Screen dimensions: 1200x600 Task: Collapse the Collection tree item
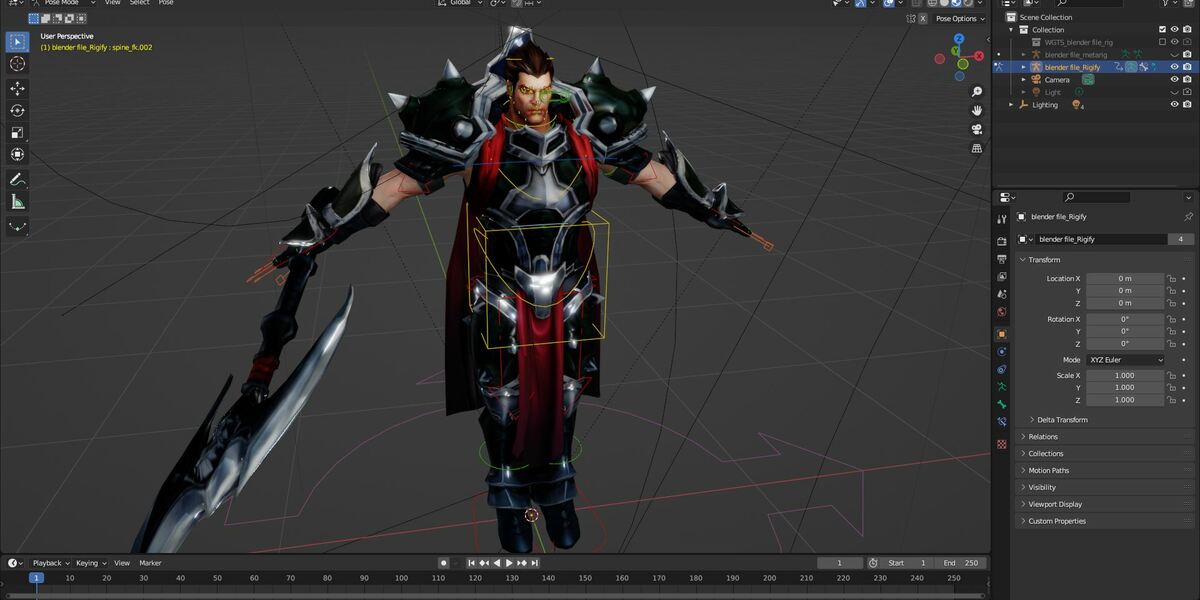(x=1011, y=30)
